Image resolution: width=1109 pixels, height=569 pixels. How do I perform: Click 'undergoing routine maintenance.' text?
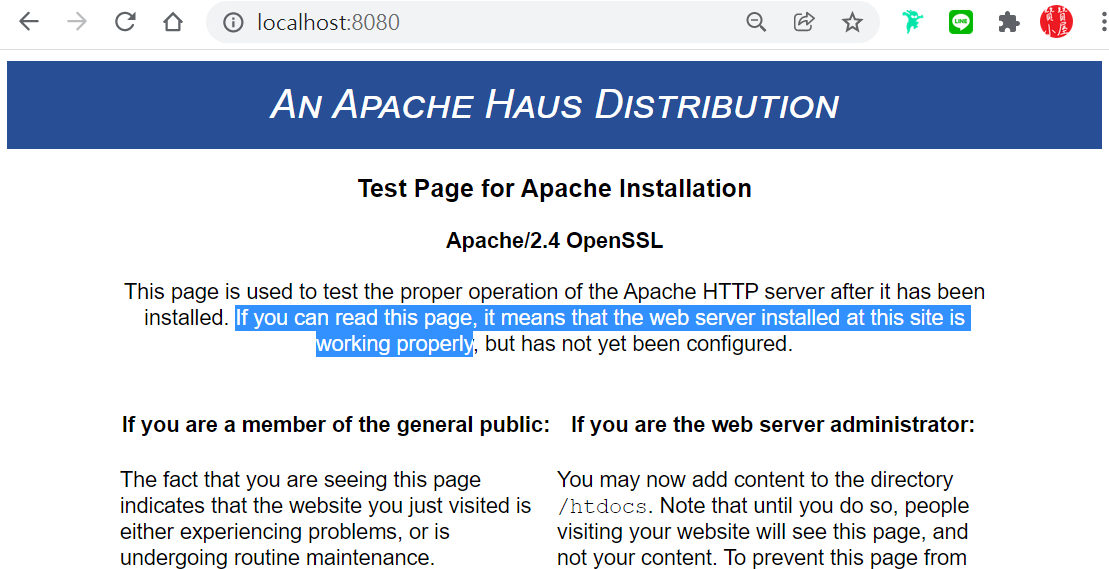(277, 557)
